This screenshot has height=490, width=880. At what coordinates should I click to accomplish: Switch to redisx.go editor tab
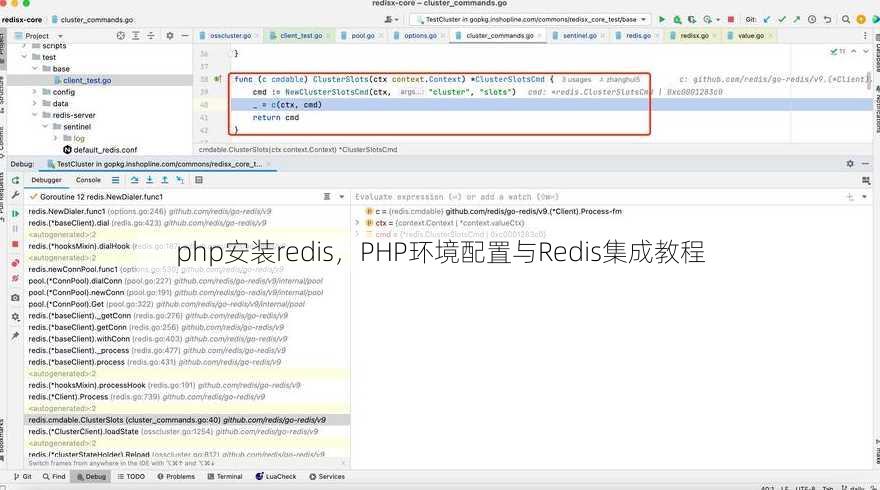click(692, 35)
